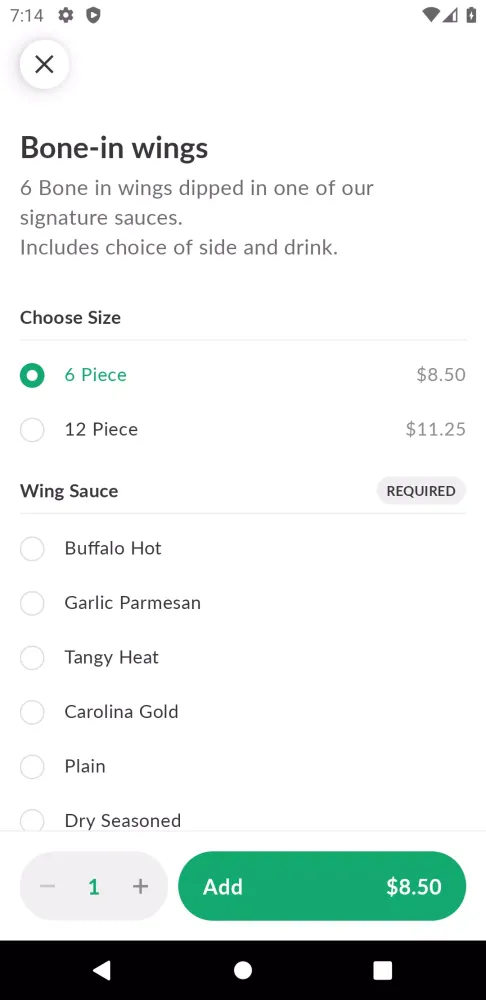Open Android back navigation triangle
The width and height of the screenshot is (486, 1000).
(102, 970)
